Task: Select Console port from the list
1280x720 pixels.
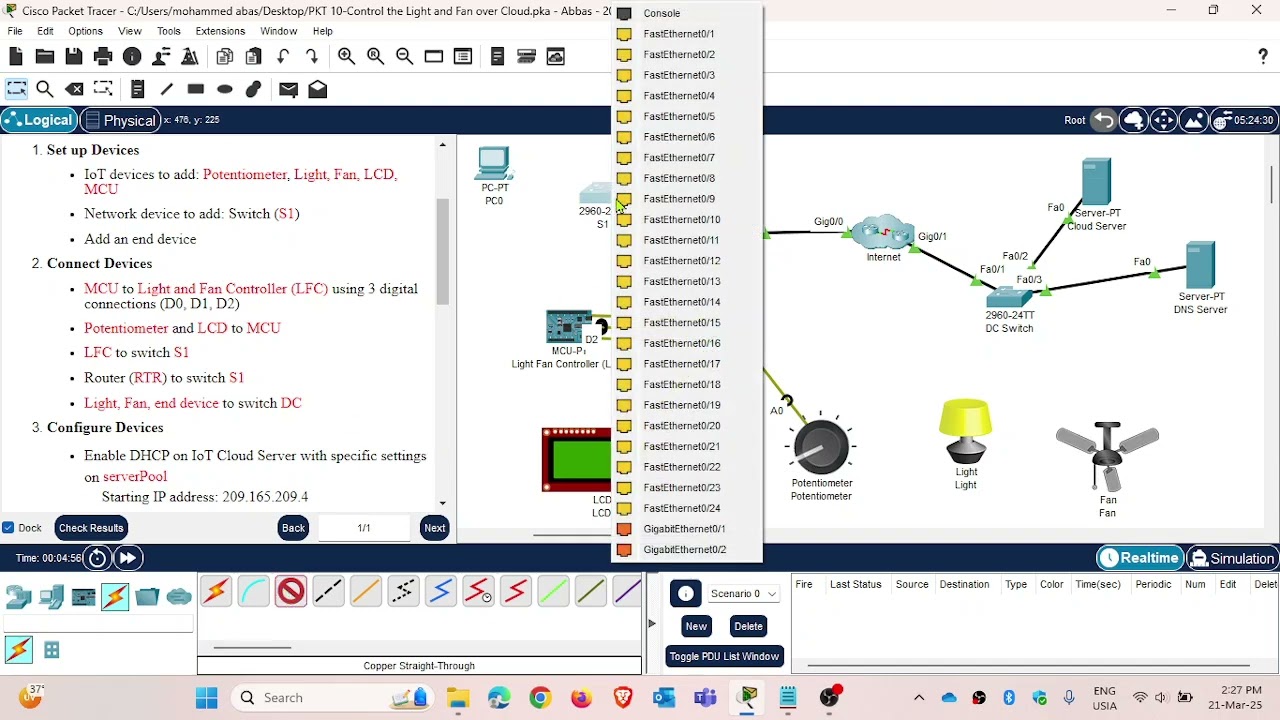Action: click(687, 13)
